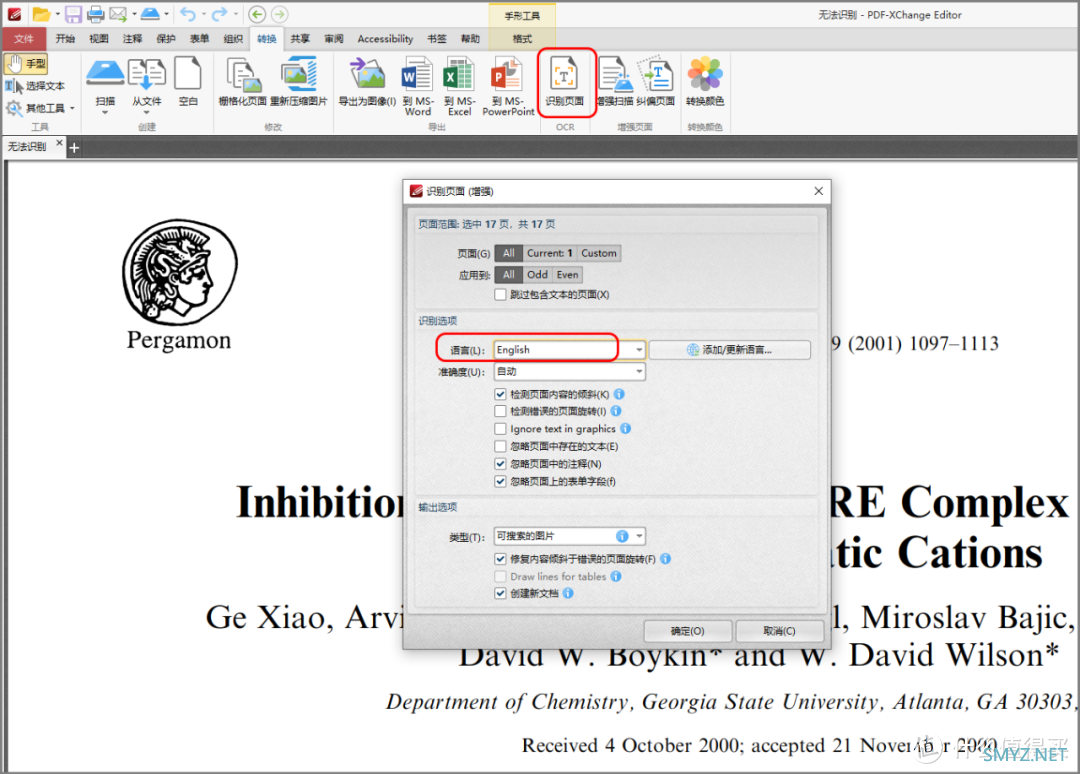The image size is (1080, 774).
Task: Click the 取消(C) Cancel button
Action: [x=779, y=631]
